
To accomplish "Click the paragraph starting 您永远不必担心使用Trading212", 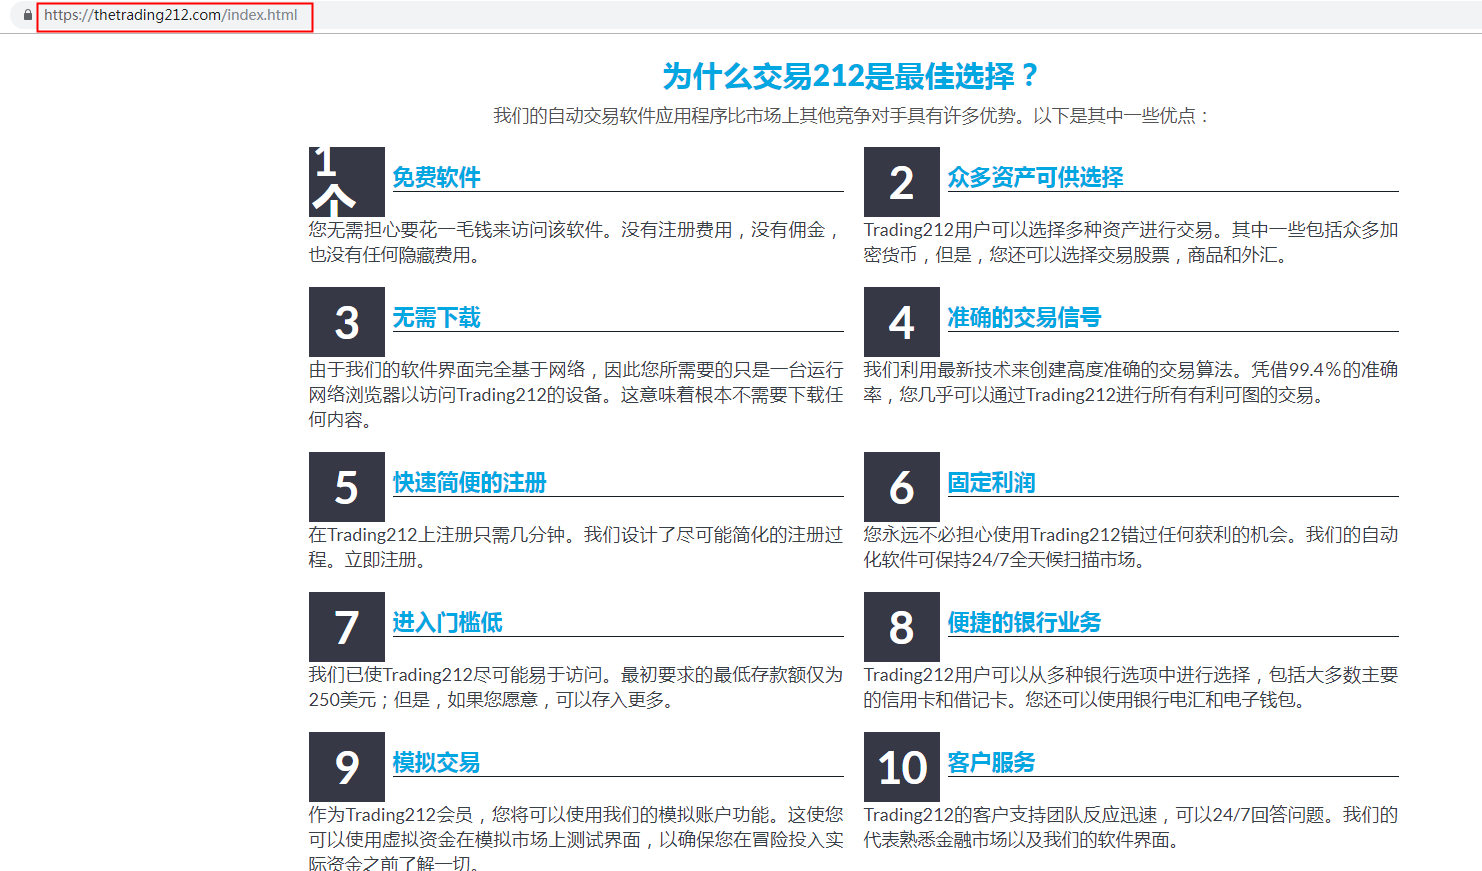I will coord(1131,547).
